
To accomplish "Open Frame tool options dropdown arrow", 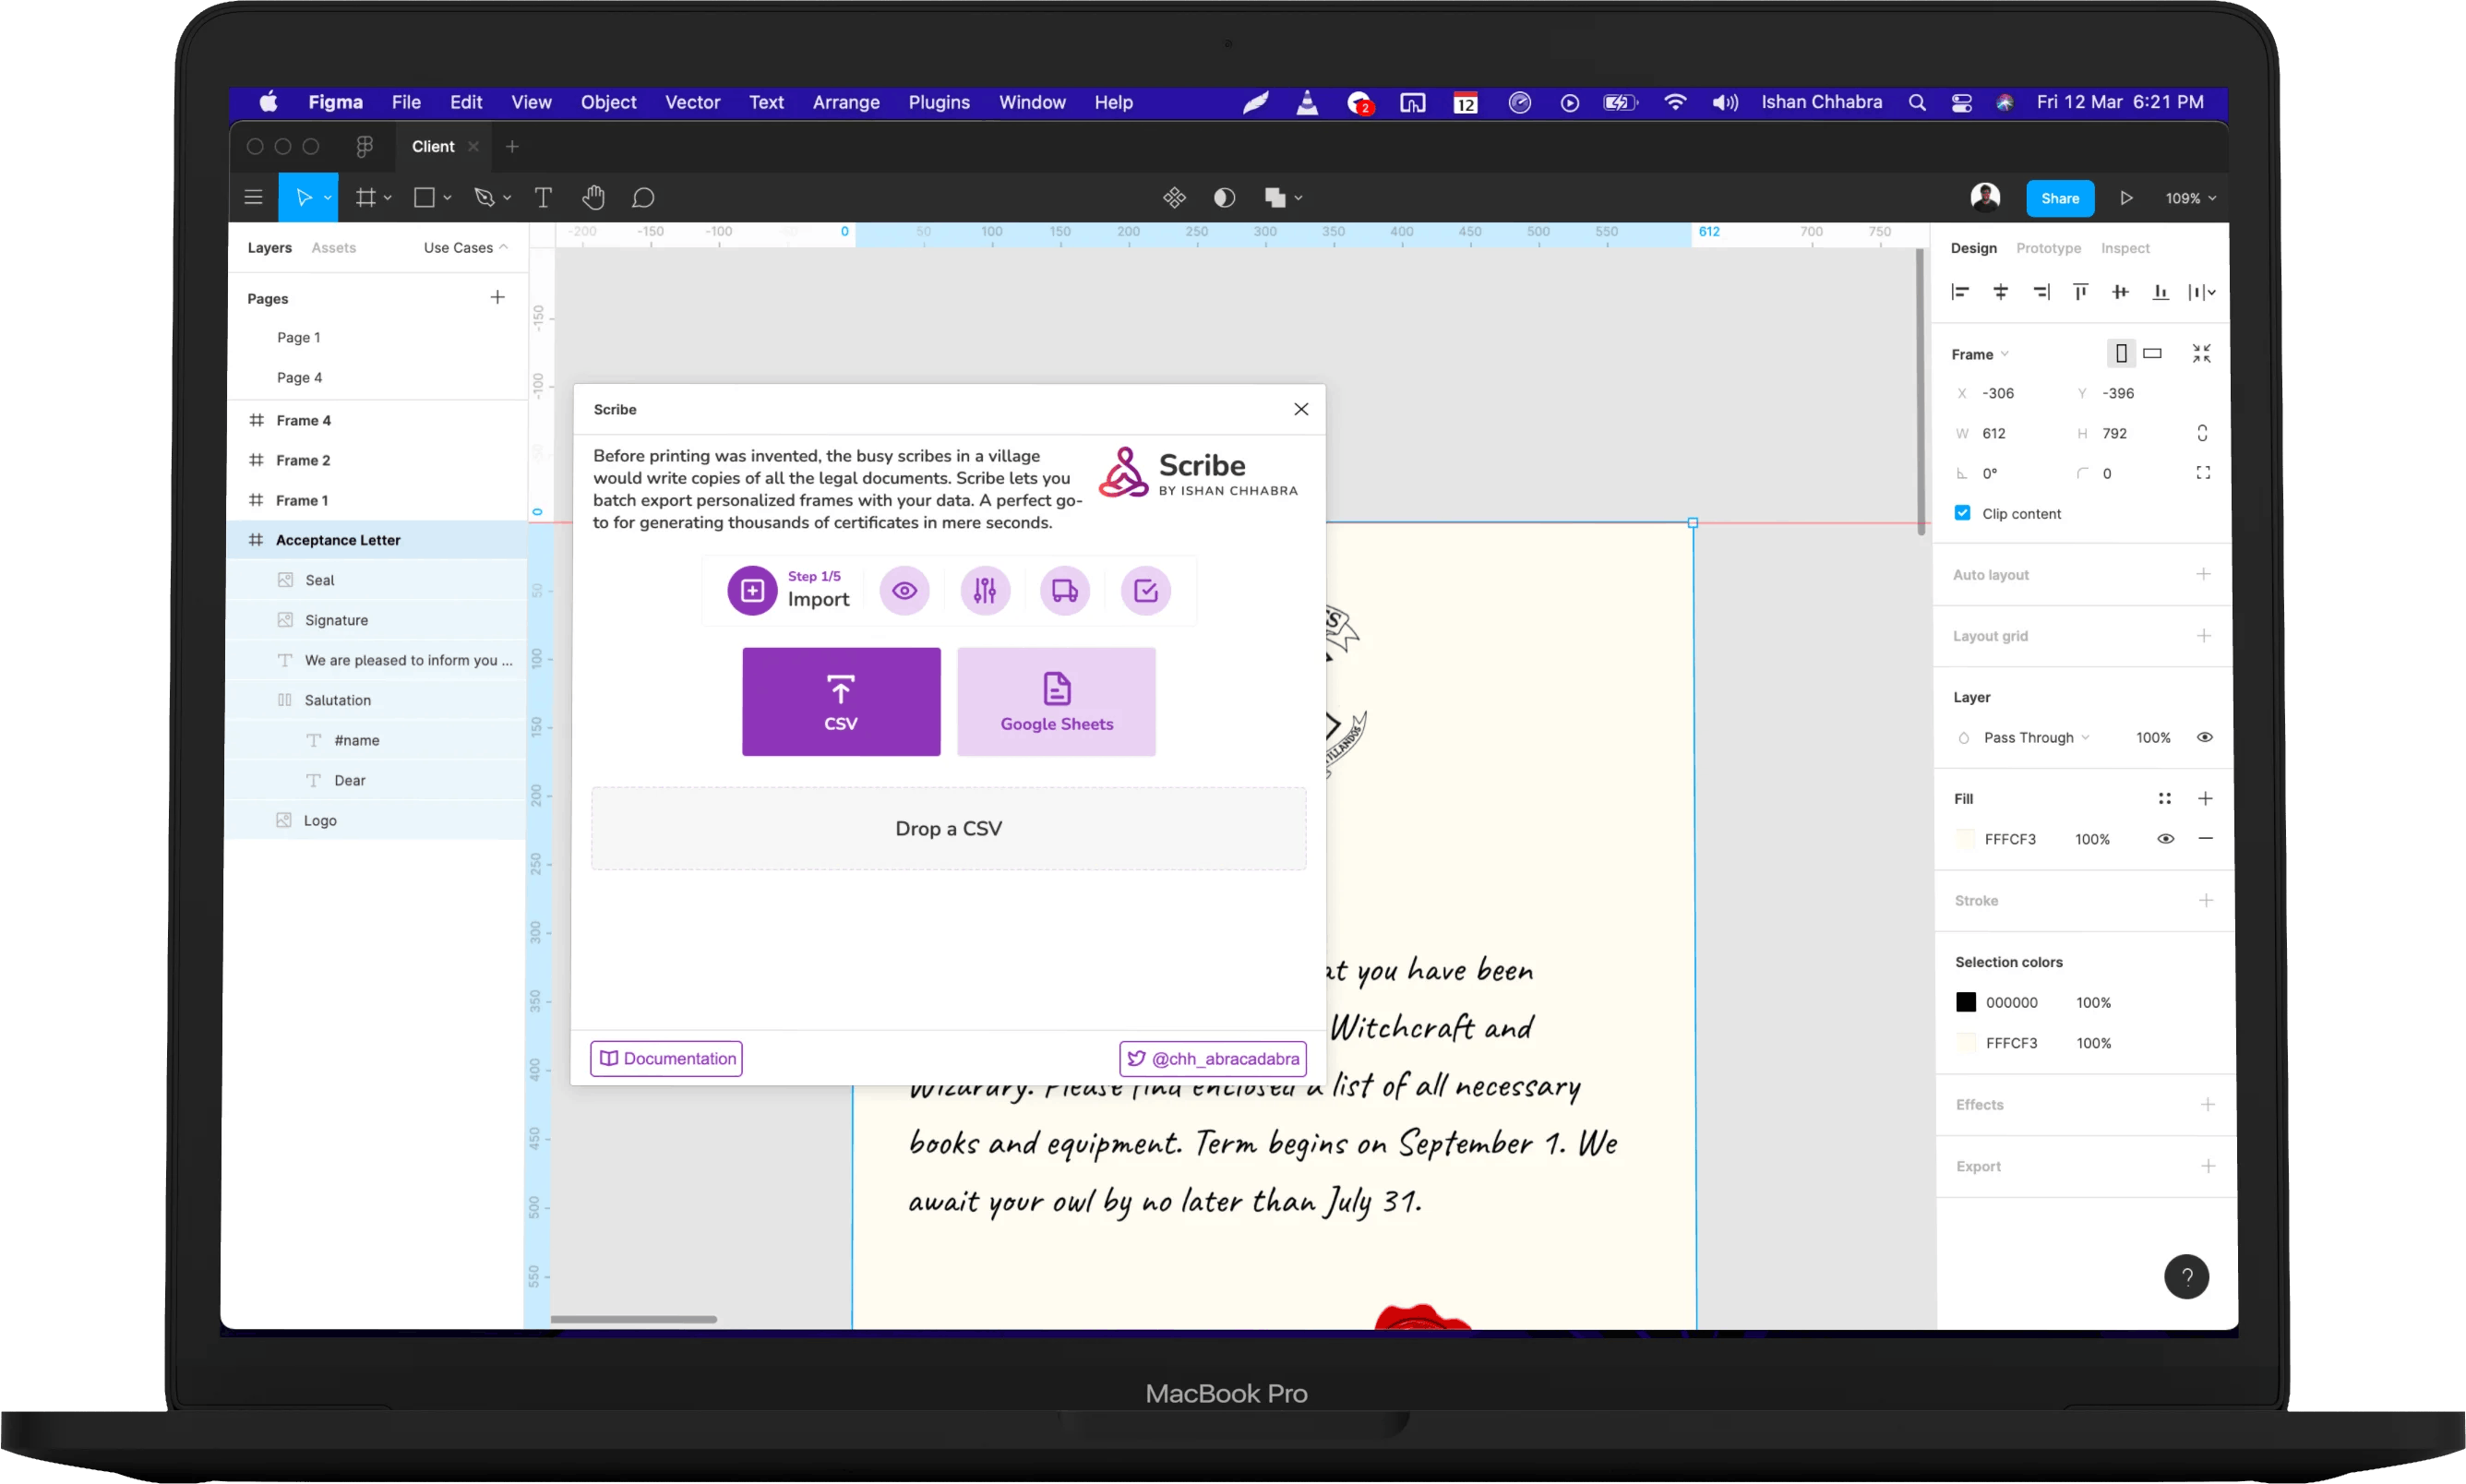I will [x=388, y=198].
